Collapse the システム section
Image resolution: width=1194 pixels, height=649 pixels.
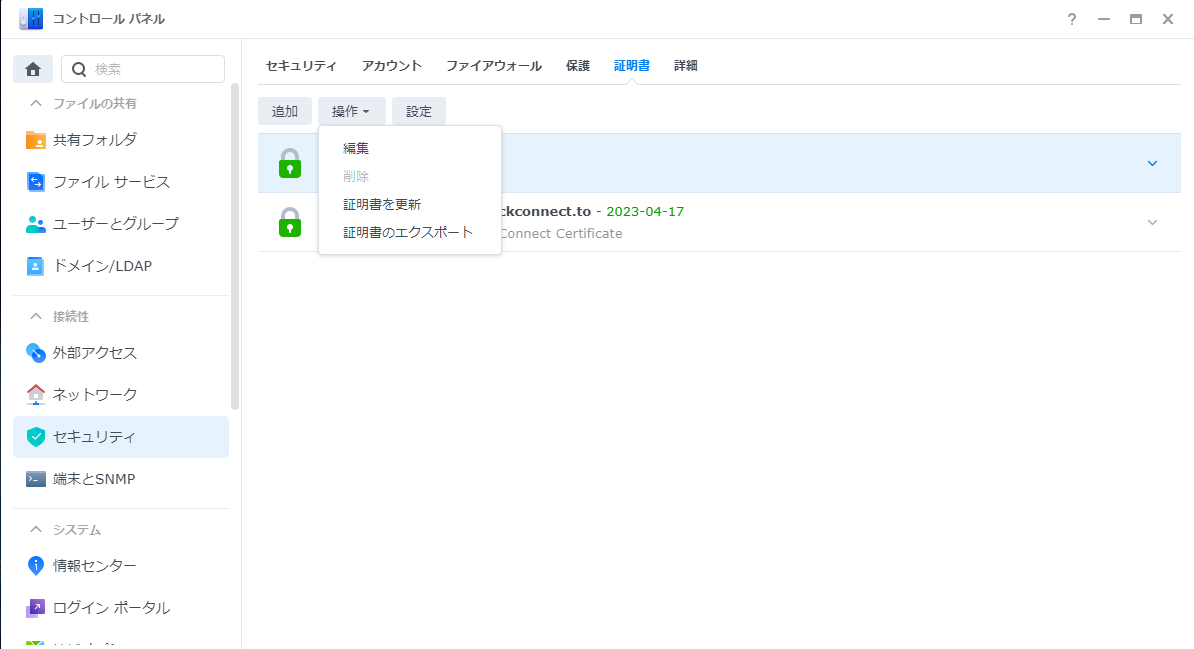point(36,529)
